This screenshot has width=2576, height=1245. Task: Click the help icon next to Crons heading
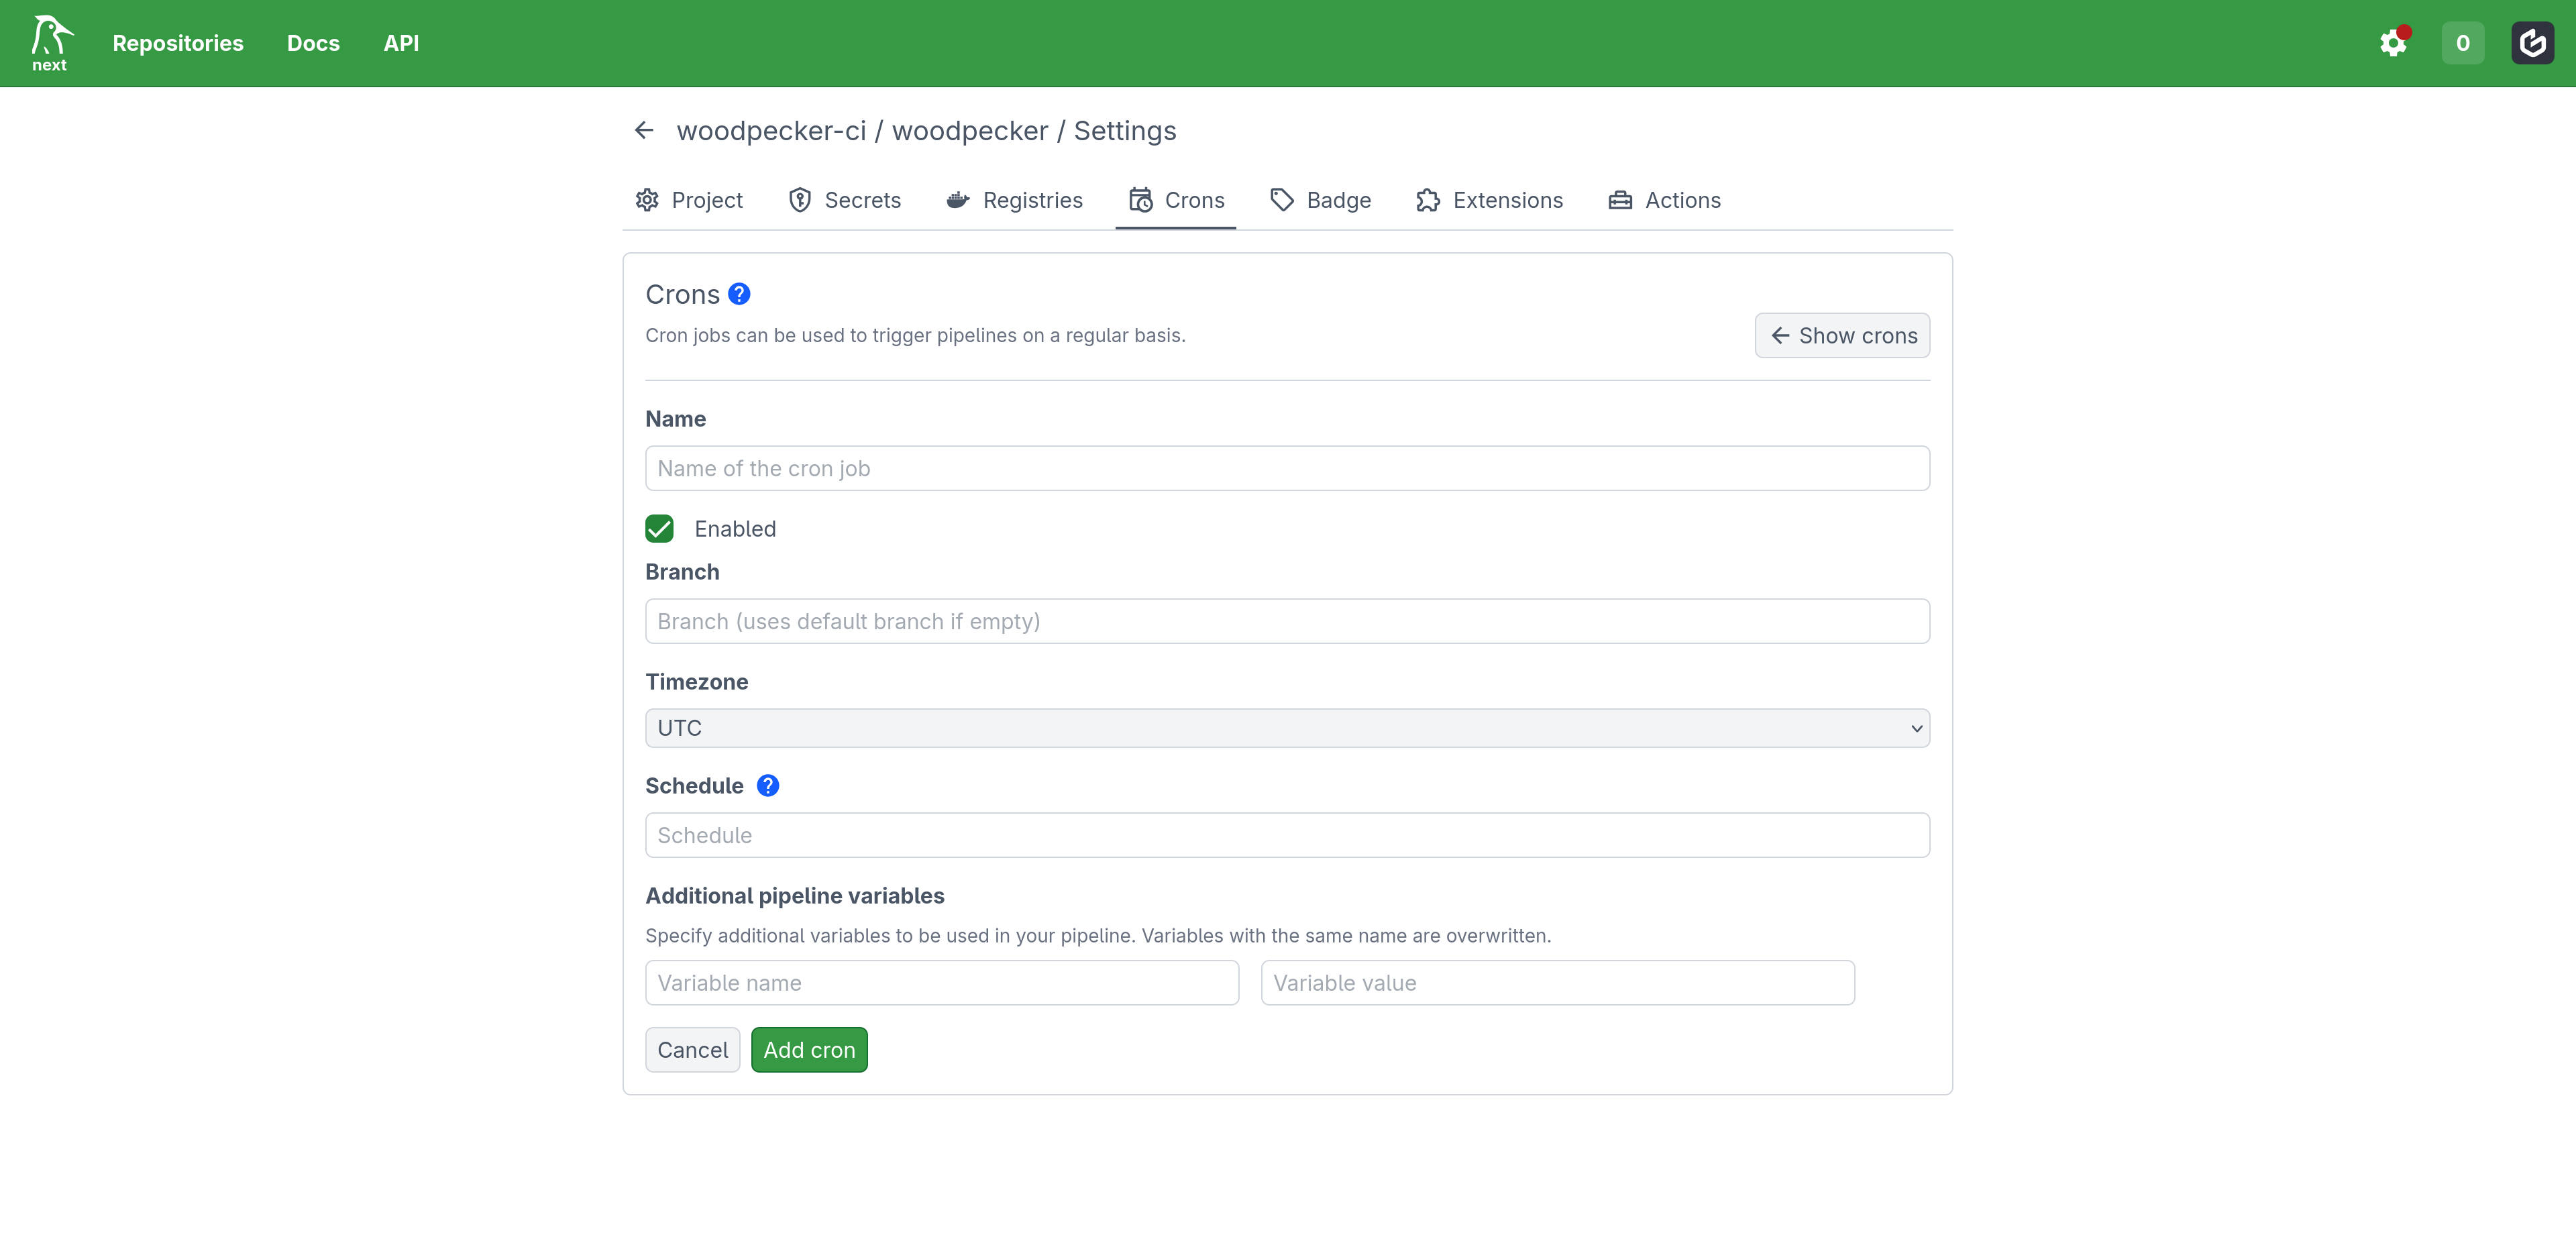739,294
